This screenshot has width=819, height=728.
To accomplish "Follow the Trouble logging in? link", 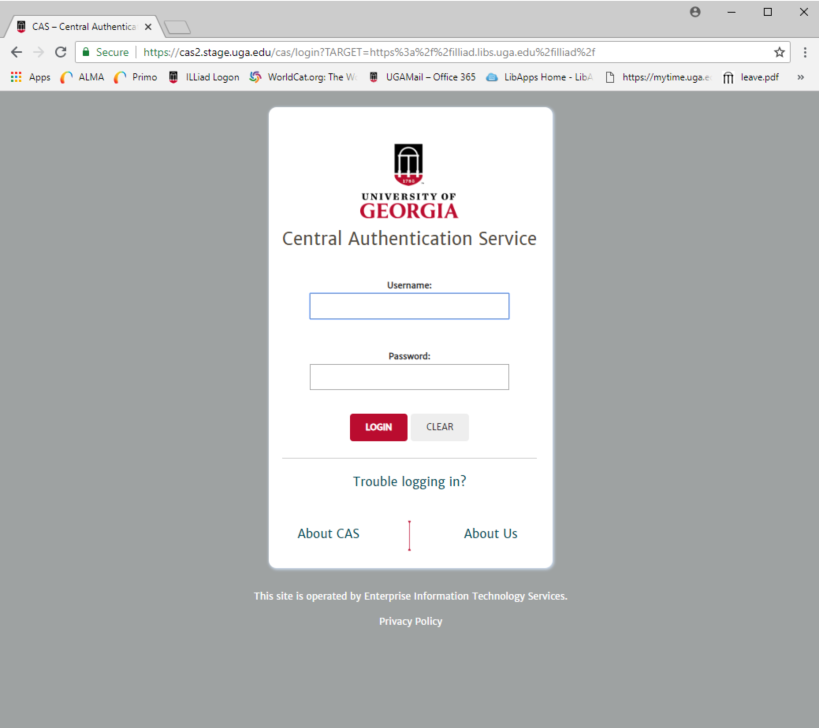I will [409, 482].
